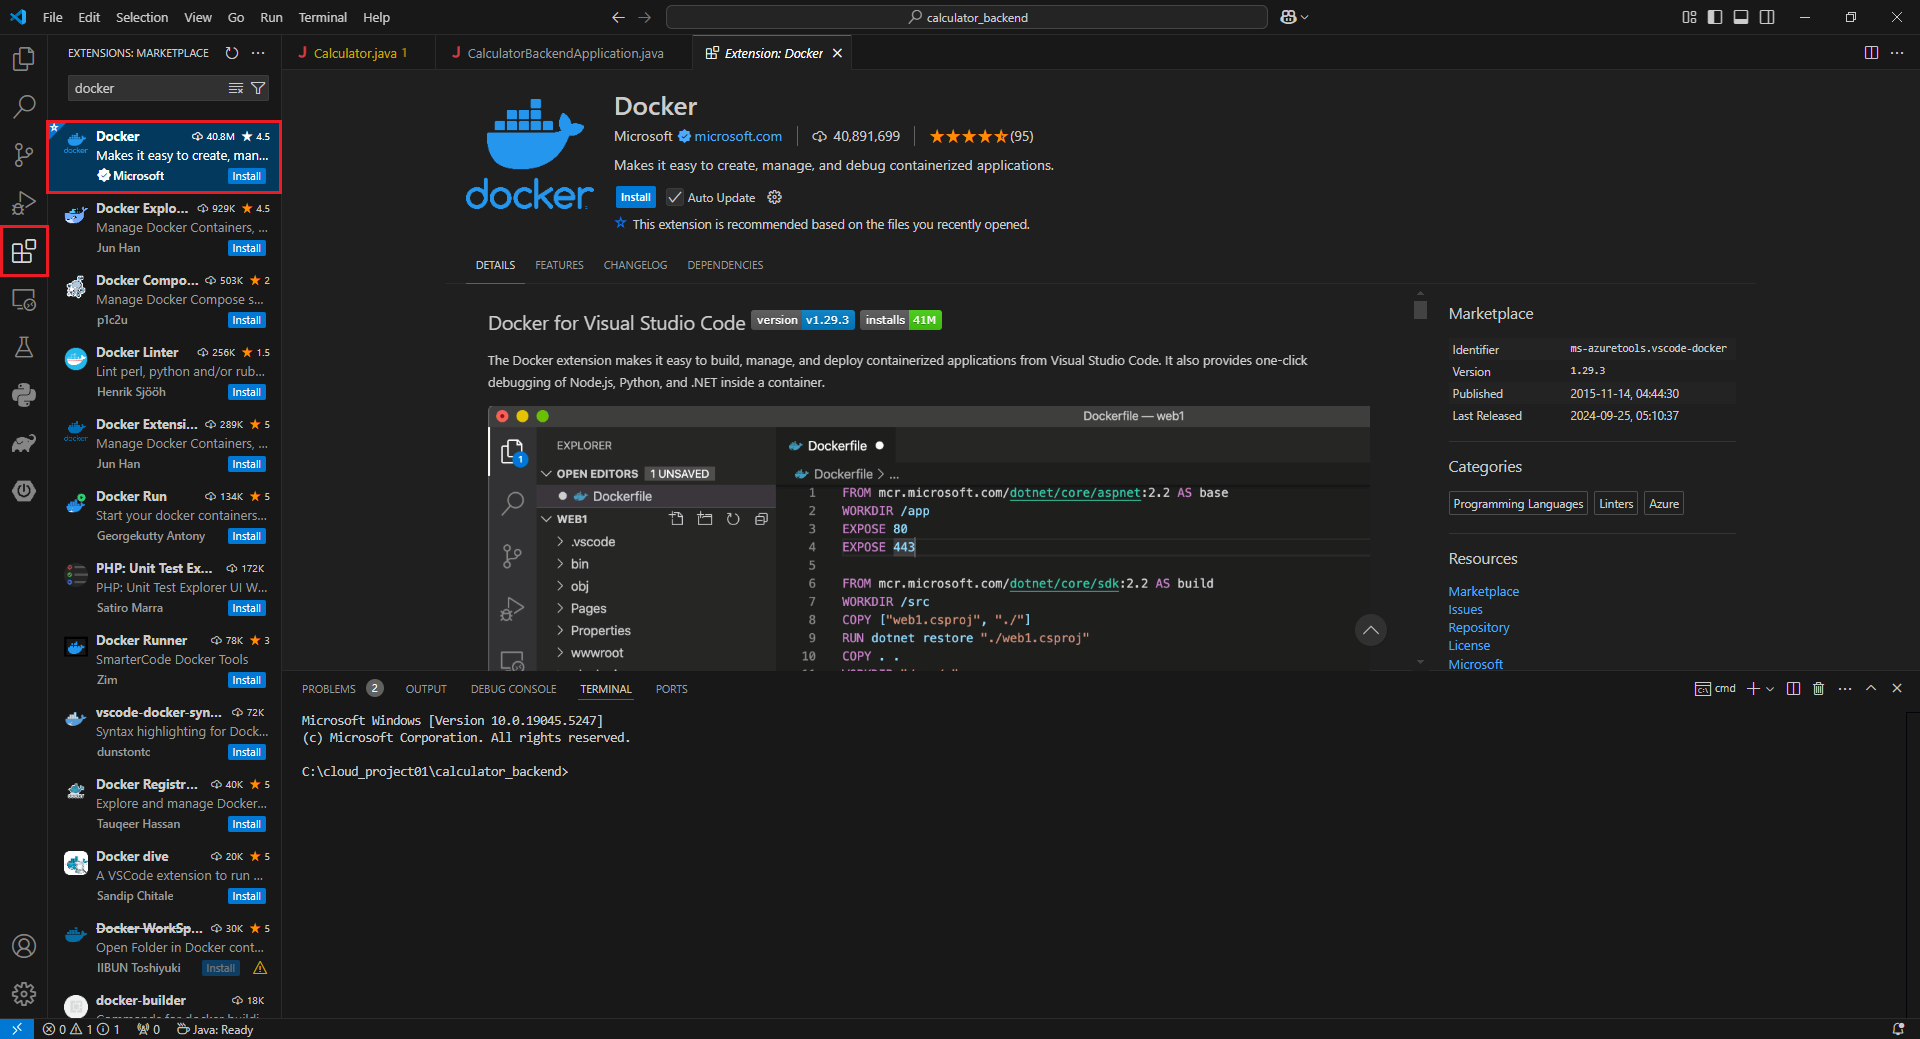Open the Filter Extensions funnel
The image size is (1920, 1039).
pos(258,89)
